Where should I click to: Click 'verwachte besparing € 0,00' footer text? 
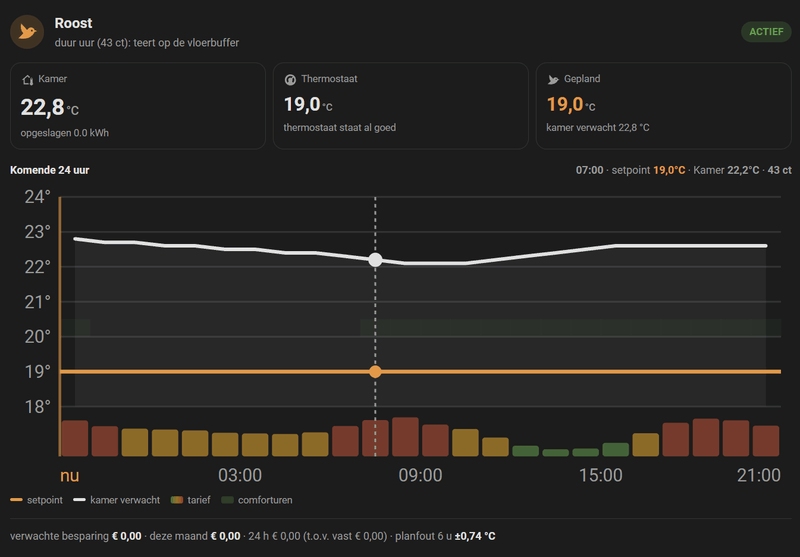(x=76, y=536)
